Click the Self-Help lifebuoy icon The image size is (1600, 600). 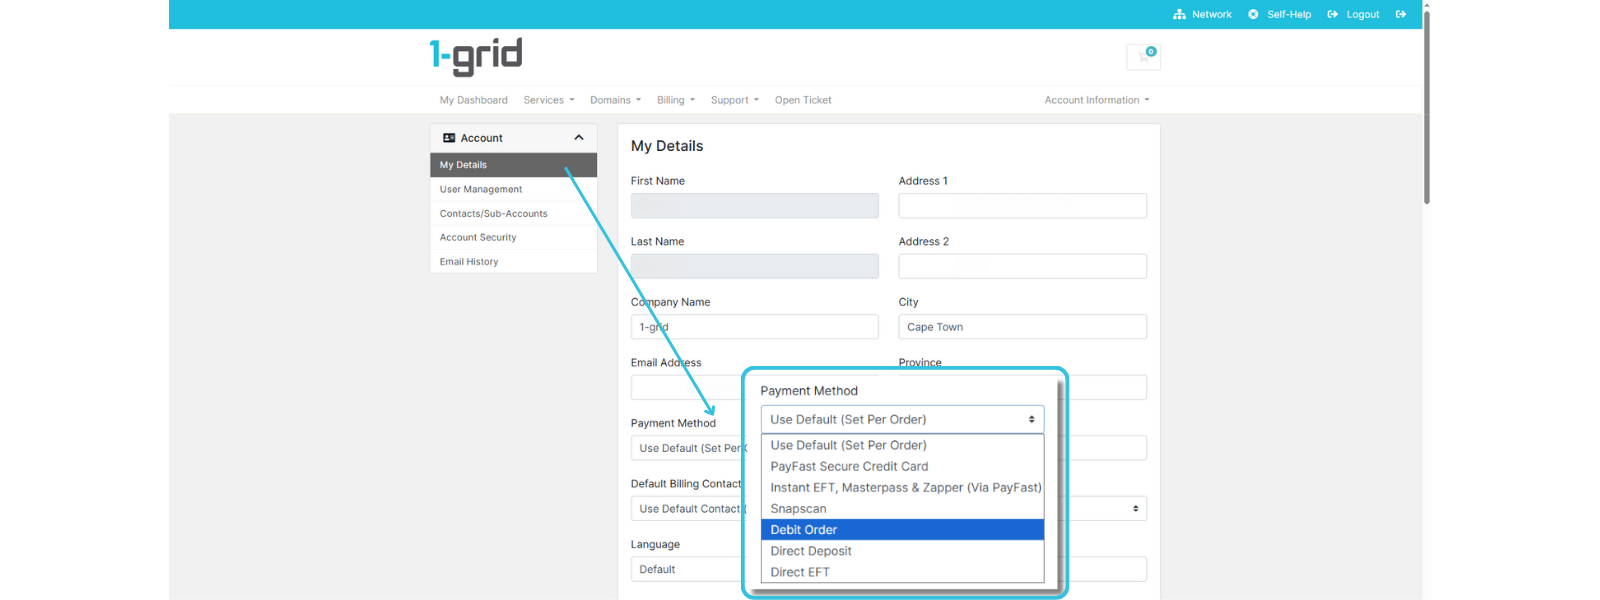pyautogui.click(x=1253, y=15)
